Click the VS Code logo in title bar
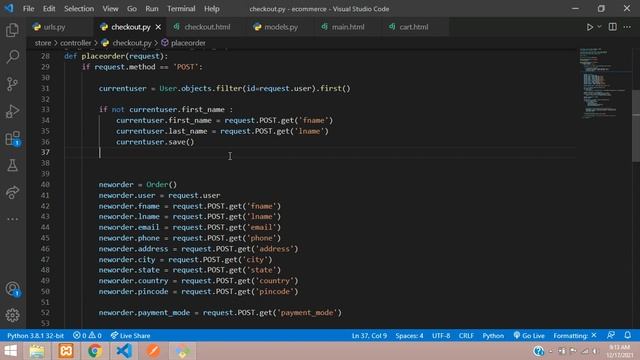The image size is (640, 360). (x=9, y=9)
